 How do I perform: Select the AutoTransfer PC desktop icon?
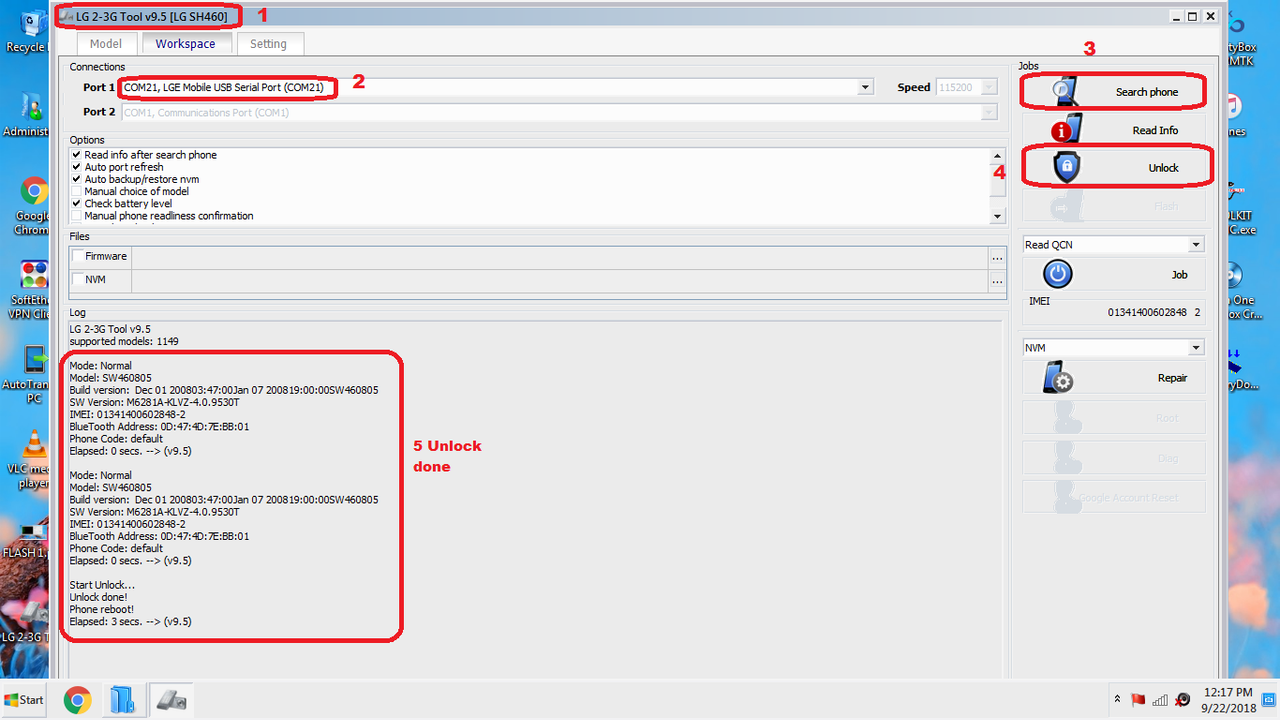coord(33,375)
